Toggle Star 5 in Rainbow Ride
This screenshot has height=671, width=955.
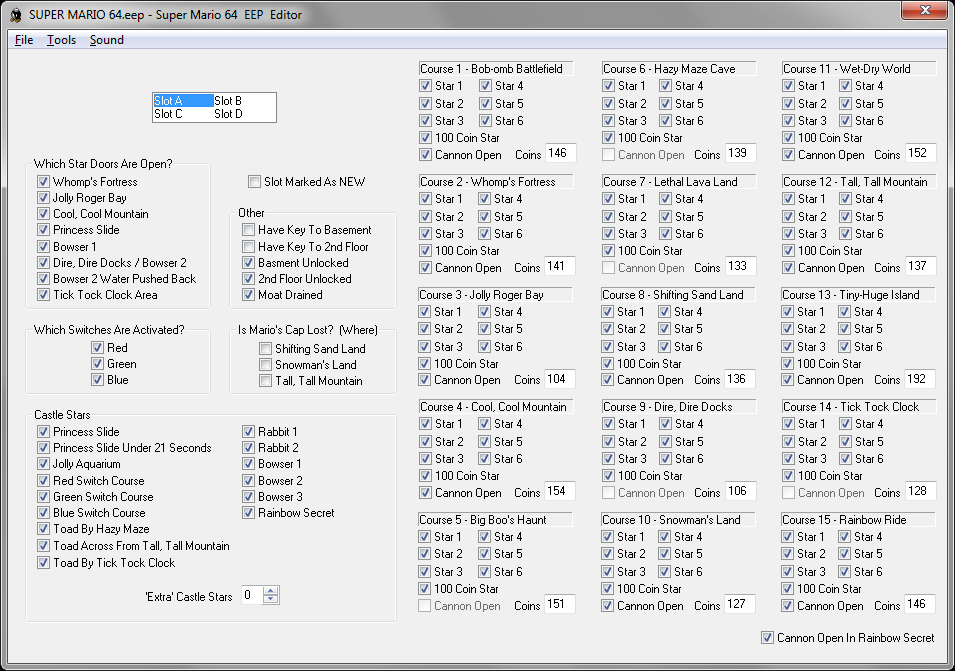[845, 553]
